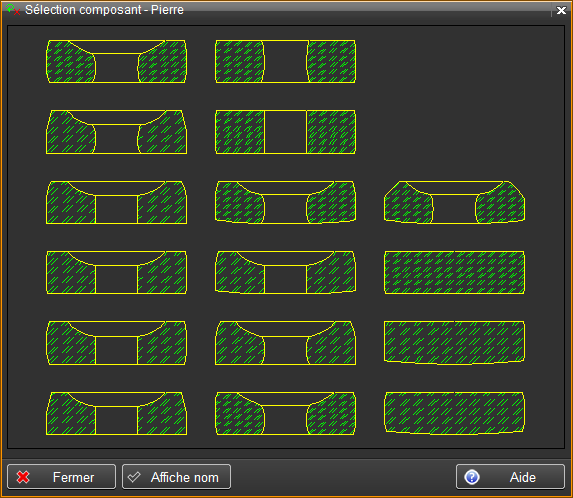Pick the stone profile with chamfered top corners

454,202
